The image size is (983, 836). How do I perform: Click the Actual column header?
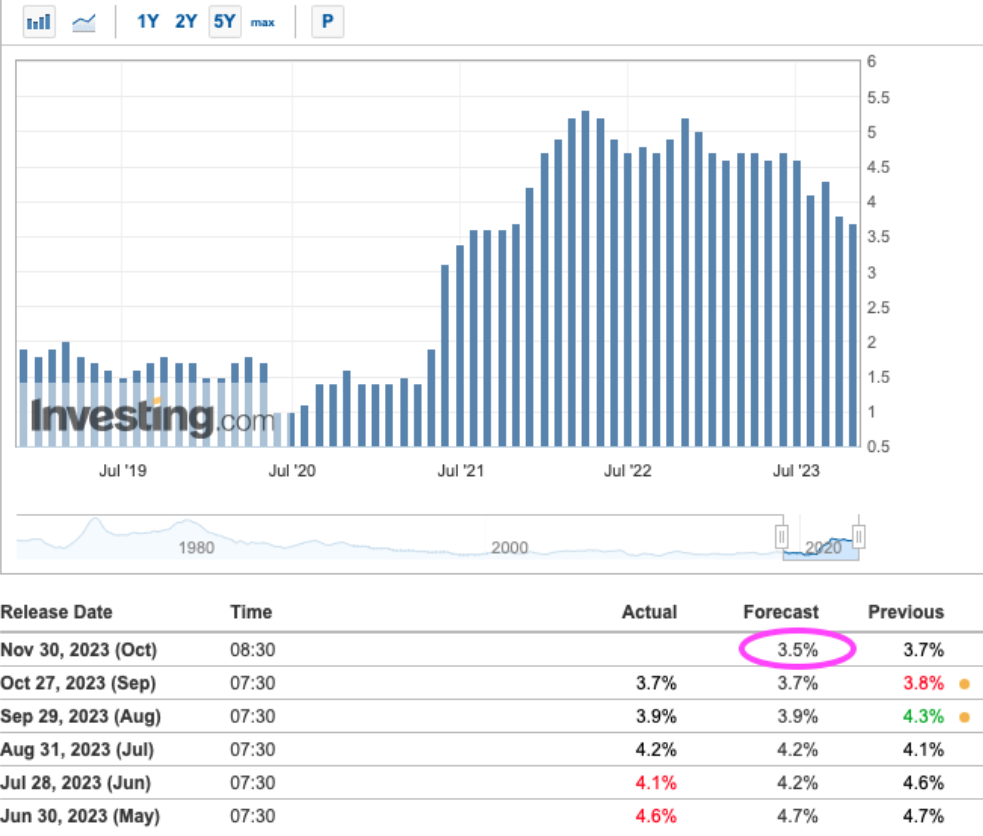click(x=649, y=612)
